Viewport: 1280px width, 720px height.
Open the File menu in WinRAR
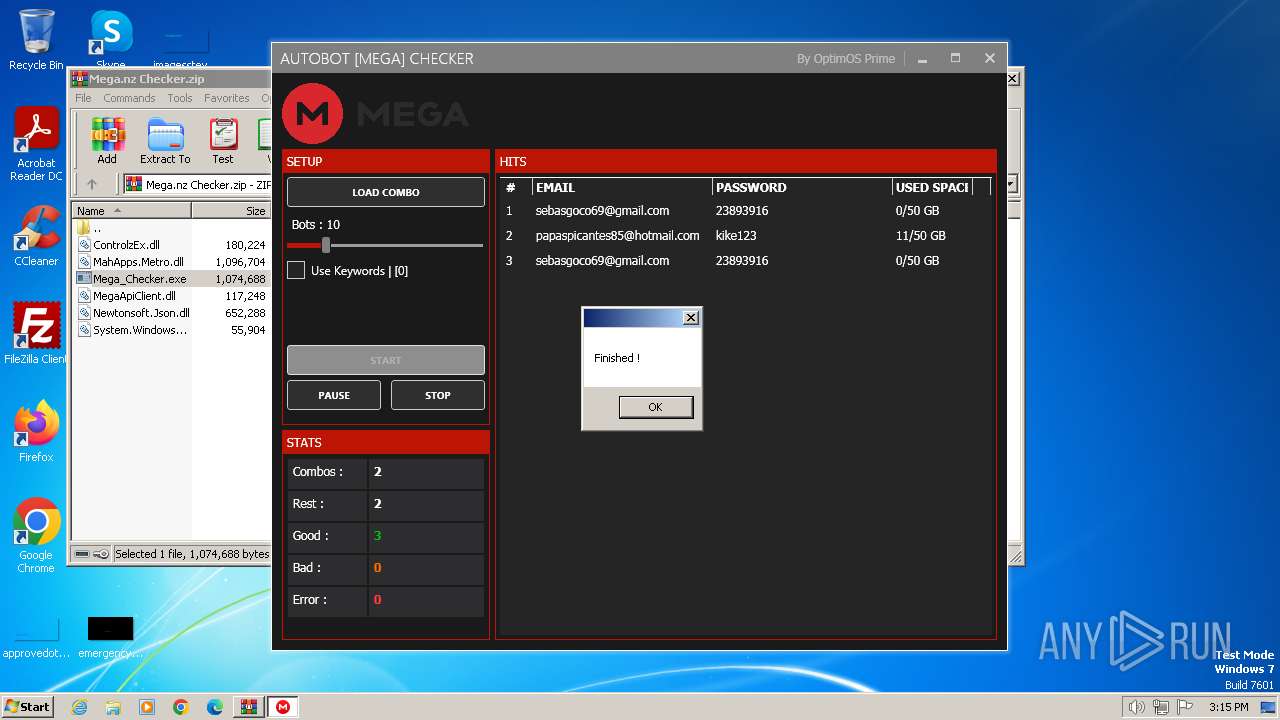click(x=83, y=98)
